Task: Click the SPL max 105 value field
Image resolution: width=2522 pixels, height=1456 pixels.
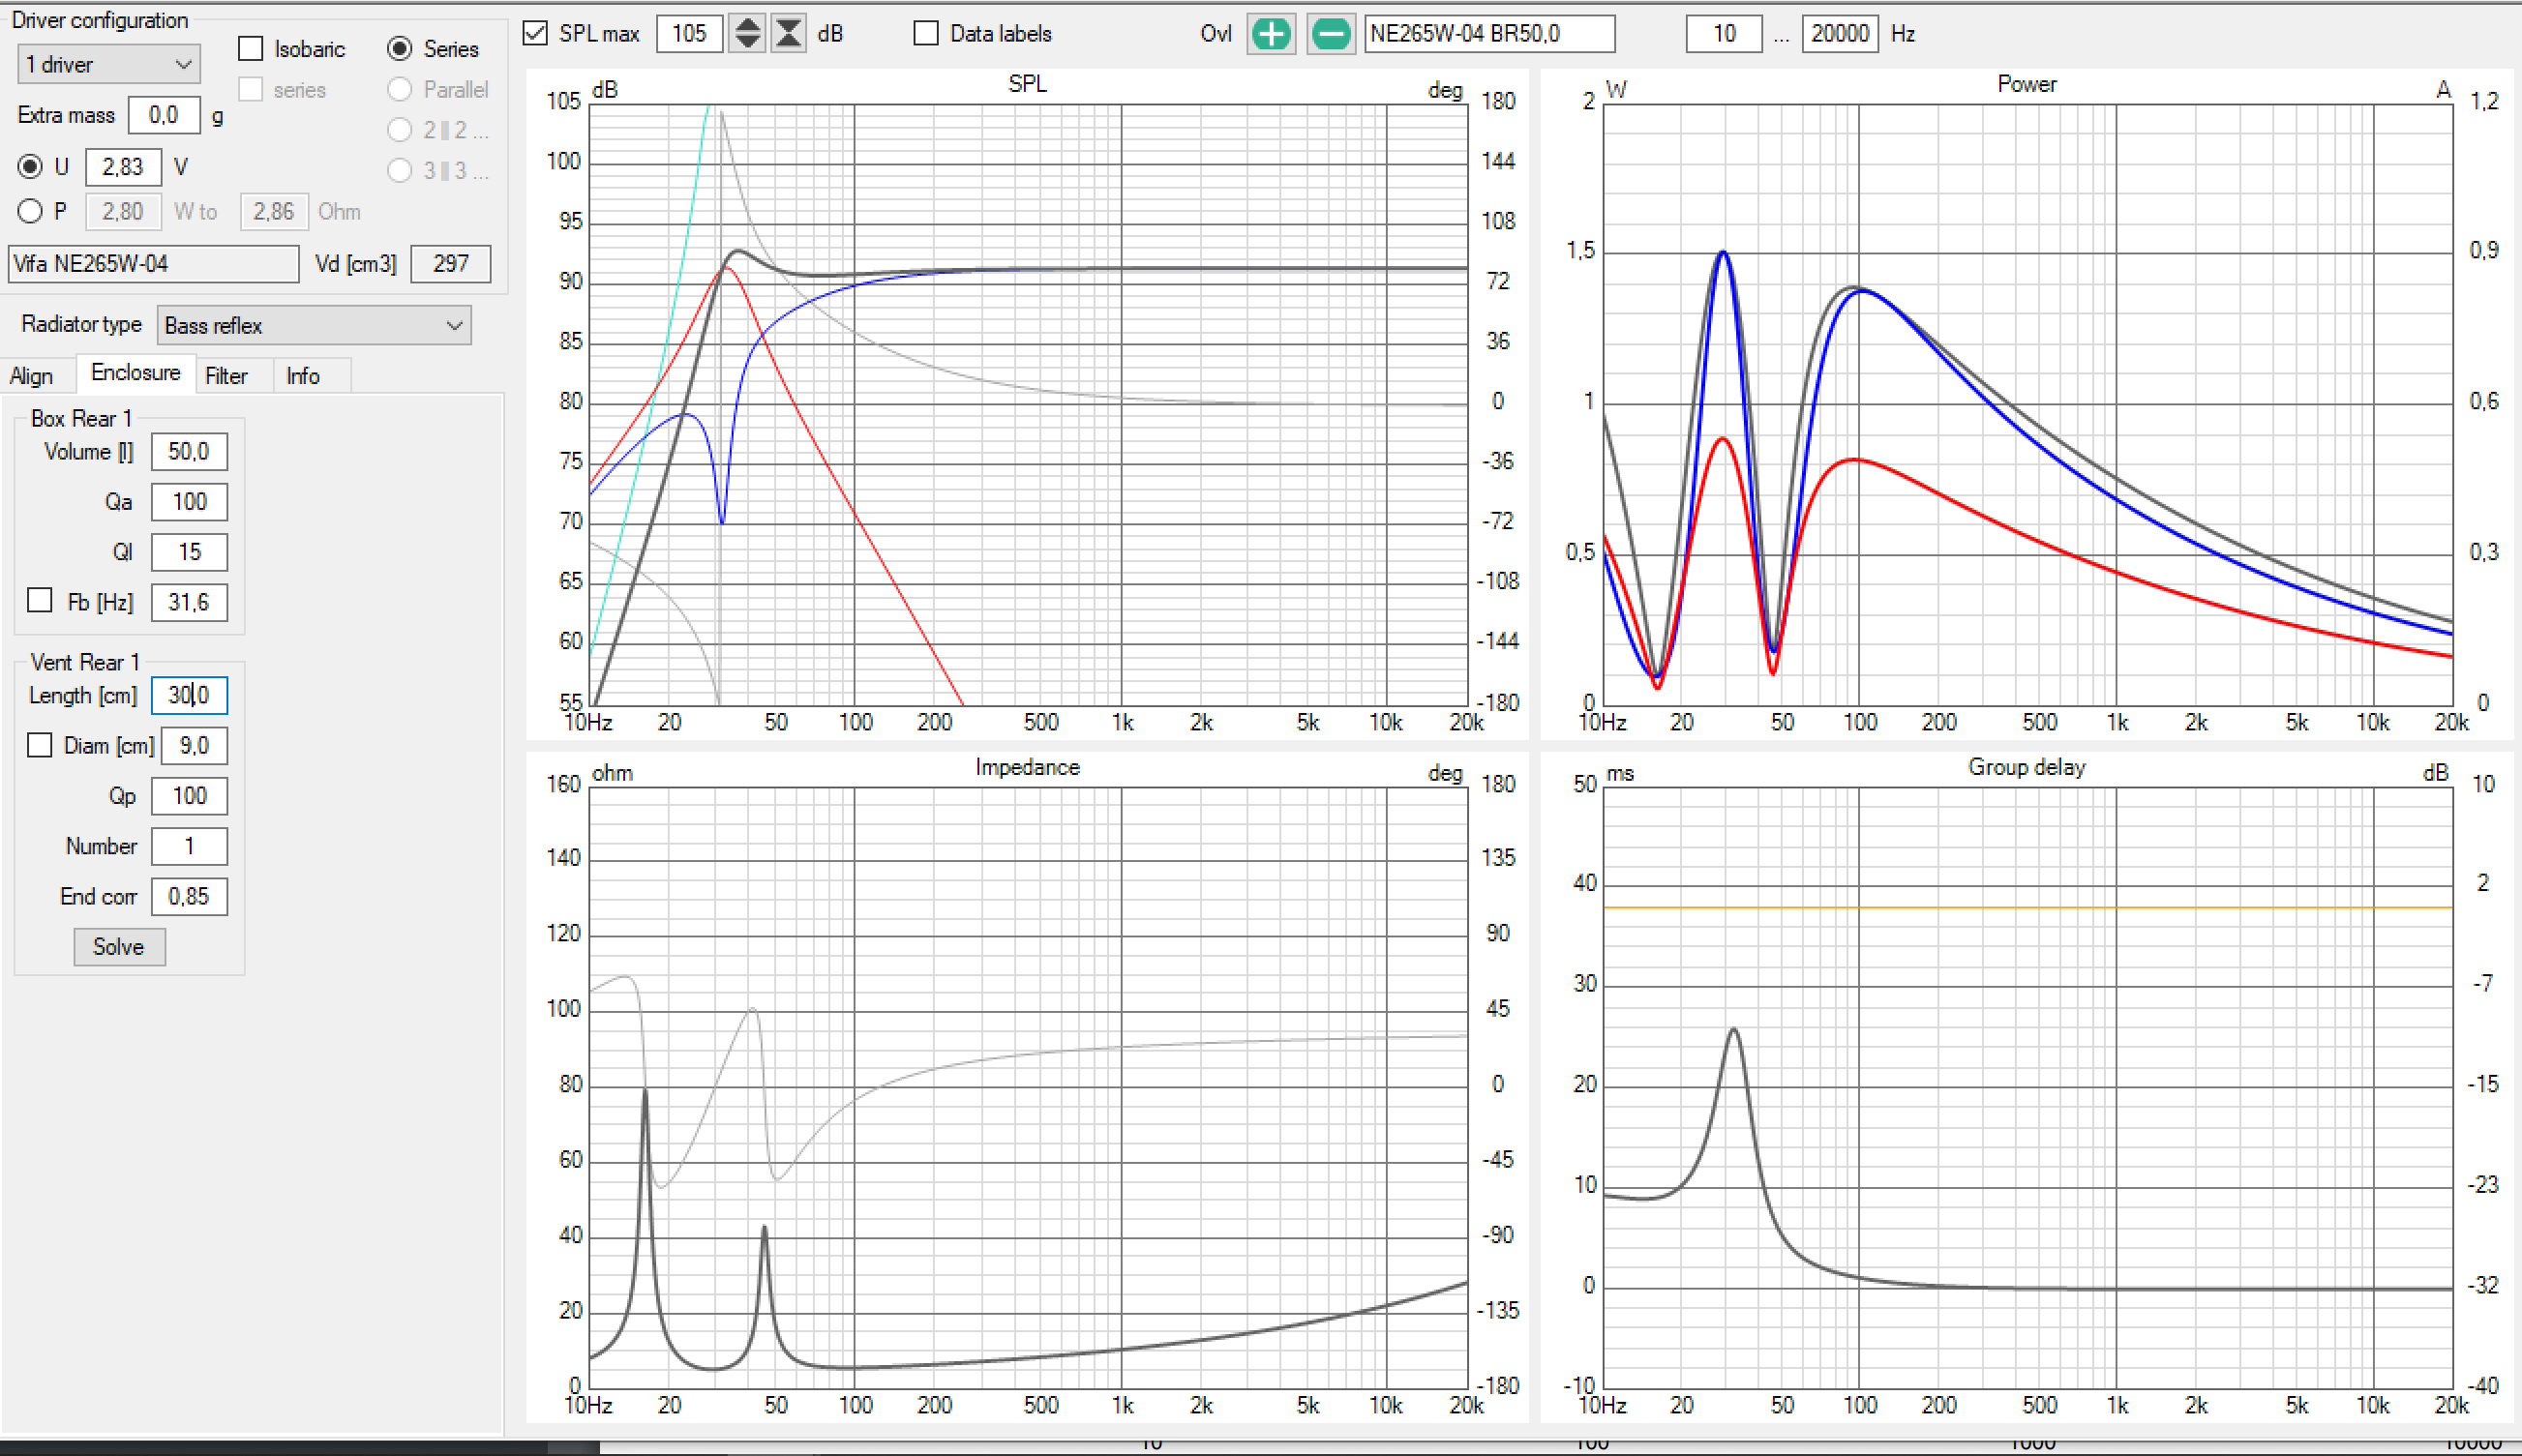Action: [689, 34]
